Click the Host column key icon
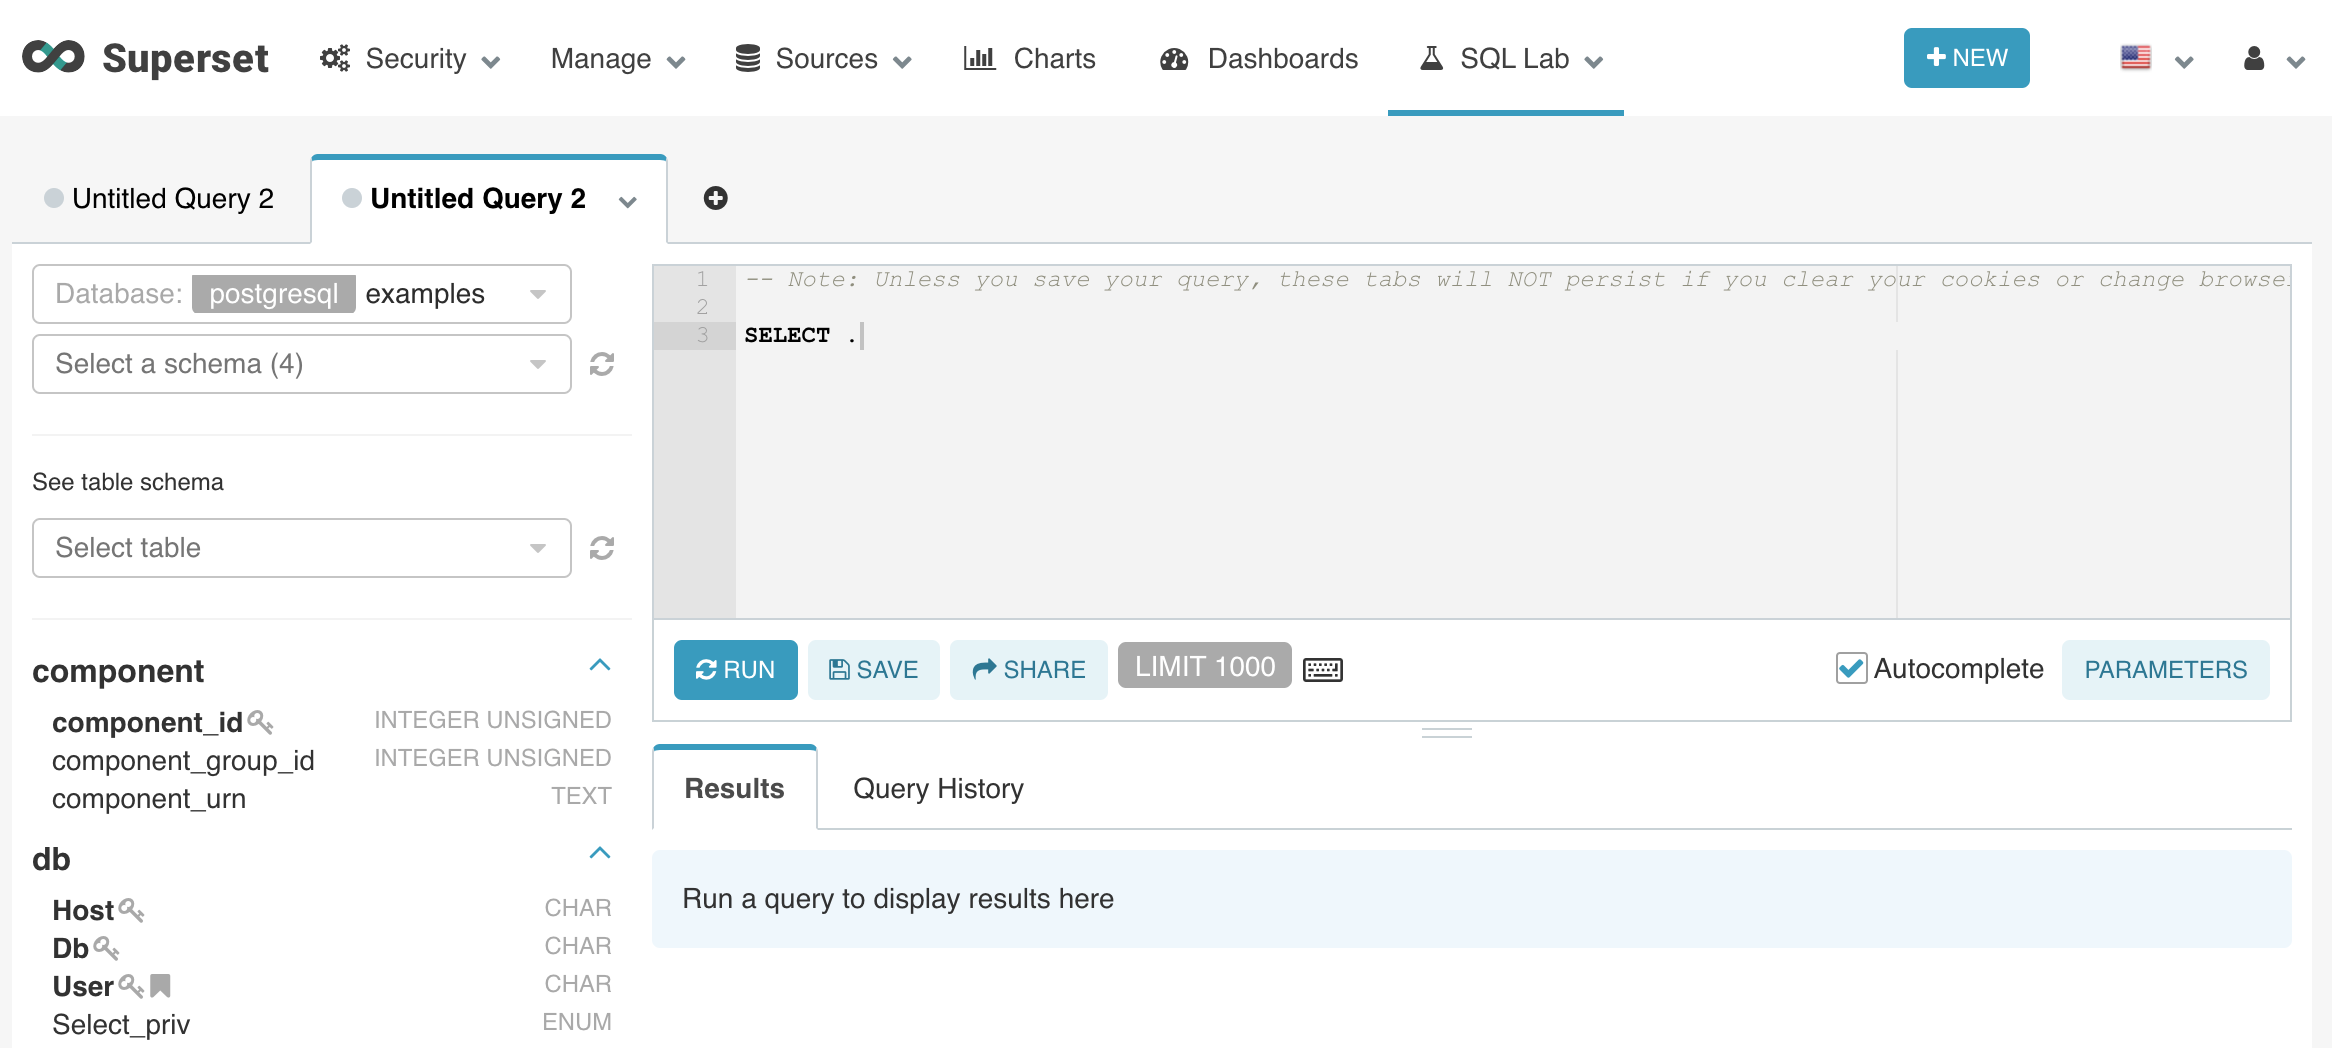 click(x=131, y=909)
